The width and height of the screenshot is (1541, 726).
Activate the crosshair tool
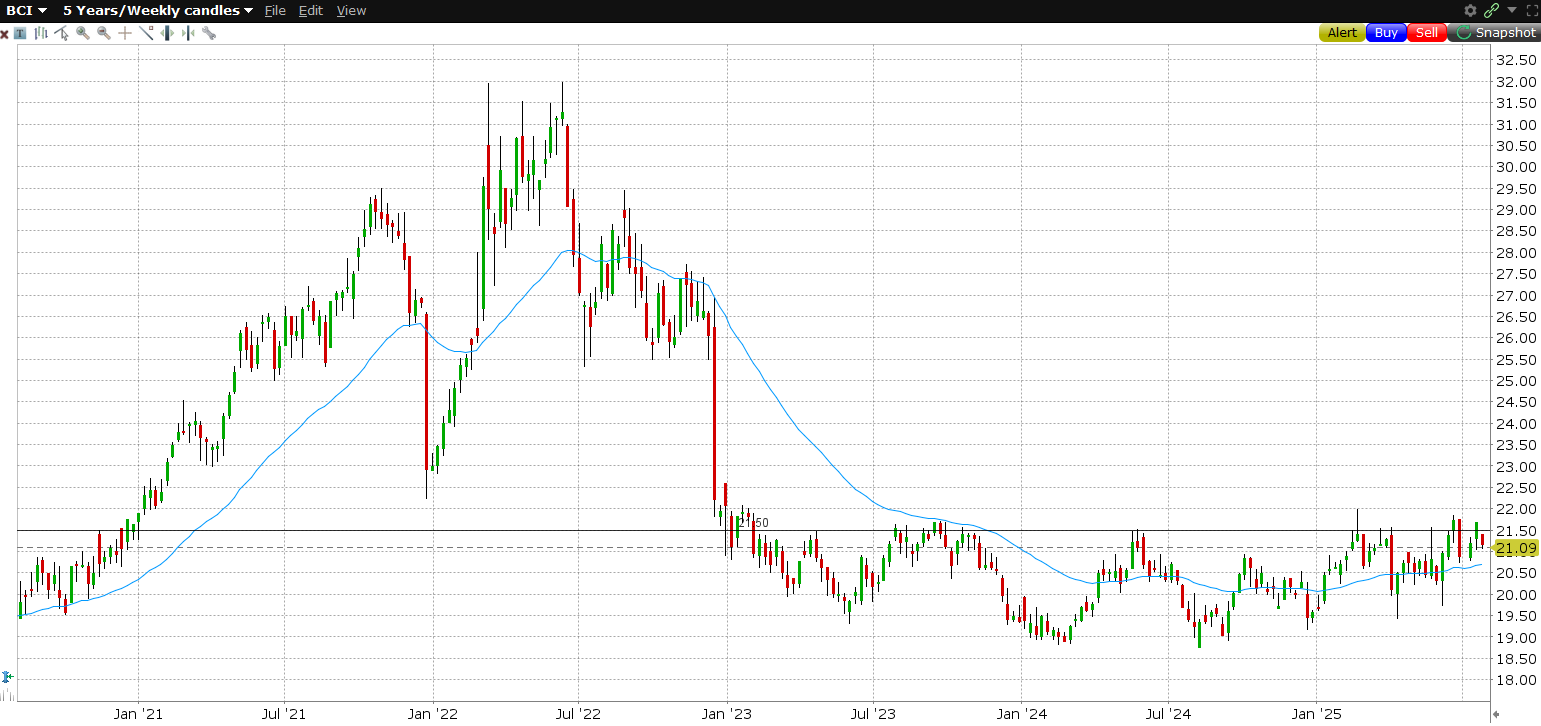click(125, 33)
